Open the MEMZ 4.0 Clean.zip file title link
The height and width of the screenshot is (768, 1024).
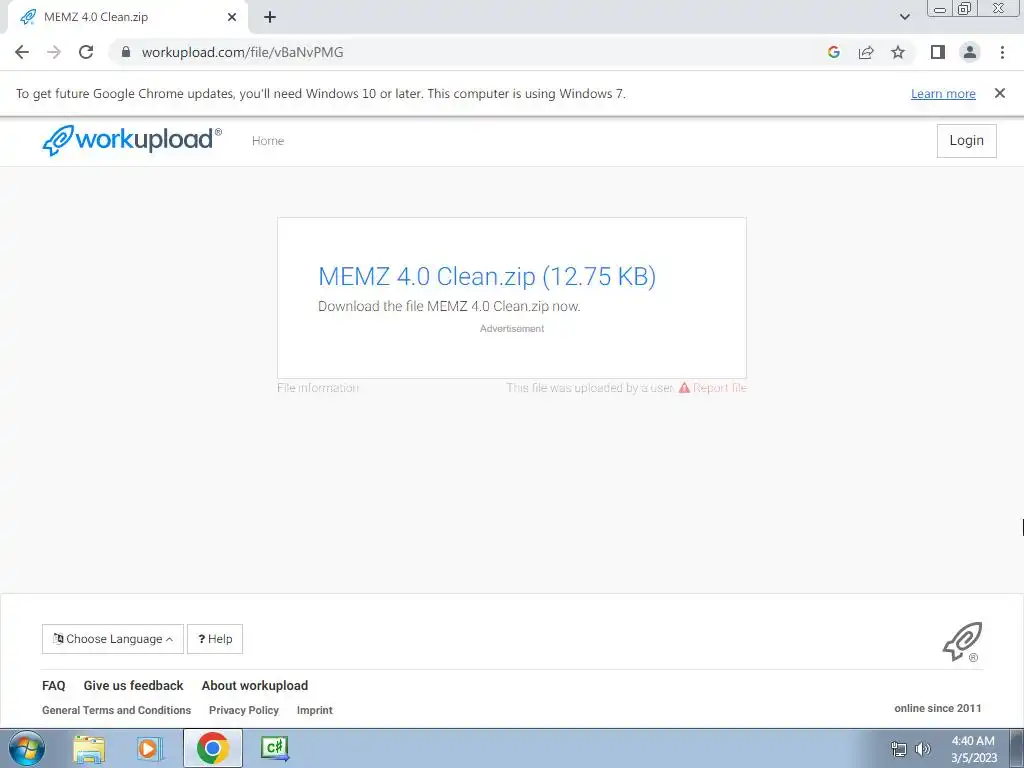487,276
